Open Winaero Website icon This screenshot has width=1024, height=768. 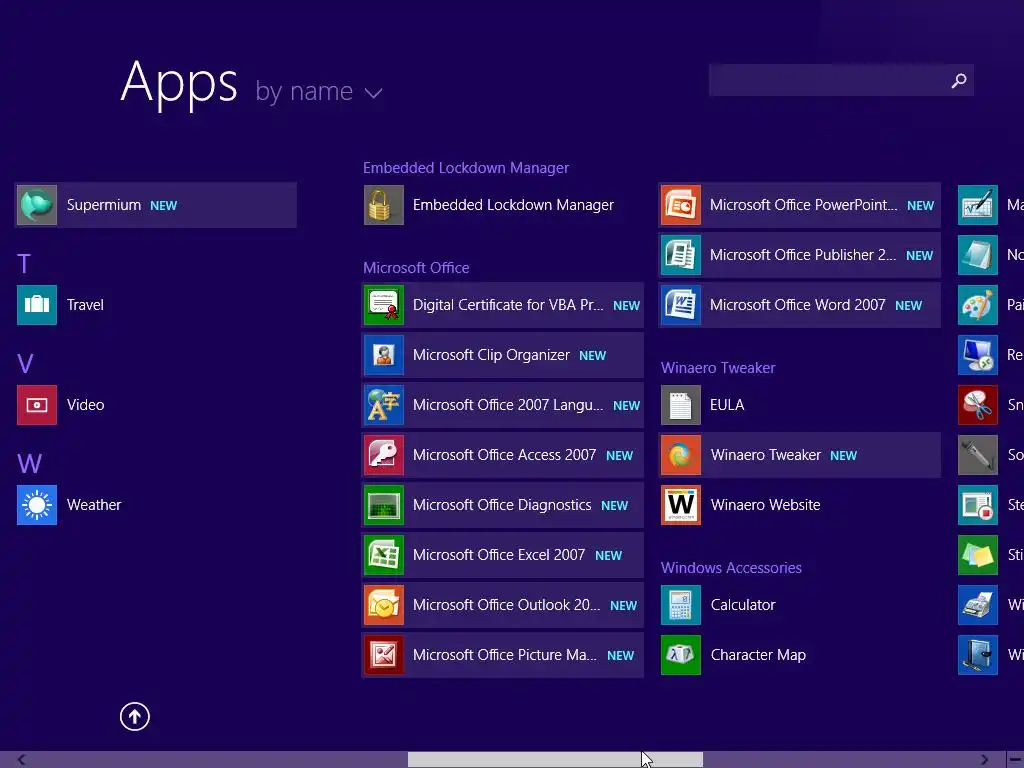click(680, 505)
